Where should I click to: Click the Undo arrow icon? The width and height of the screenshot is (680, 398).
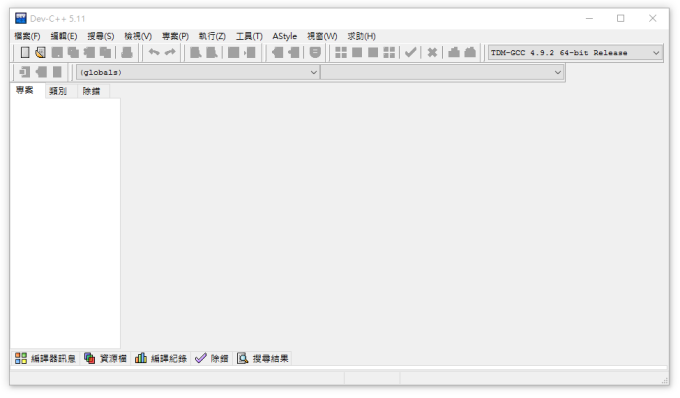[154, 52]
